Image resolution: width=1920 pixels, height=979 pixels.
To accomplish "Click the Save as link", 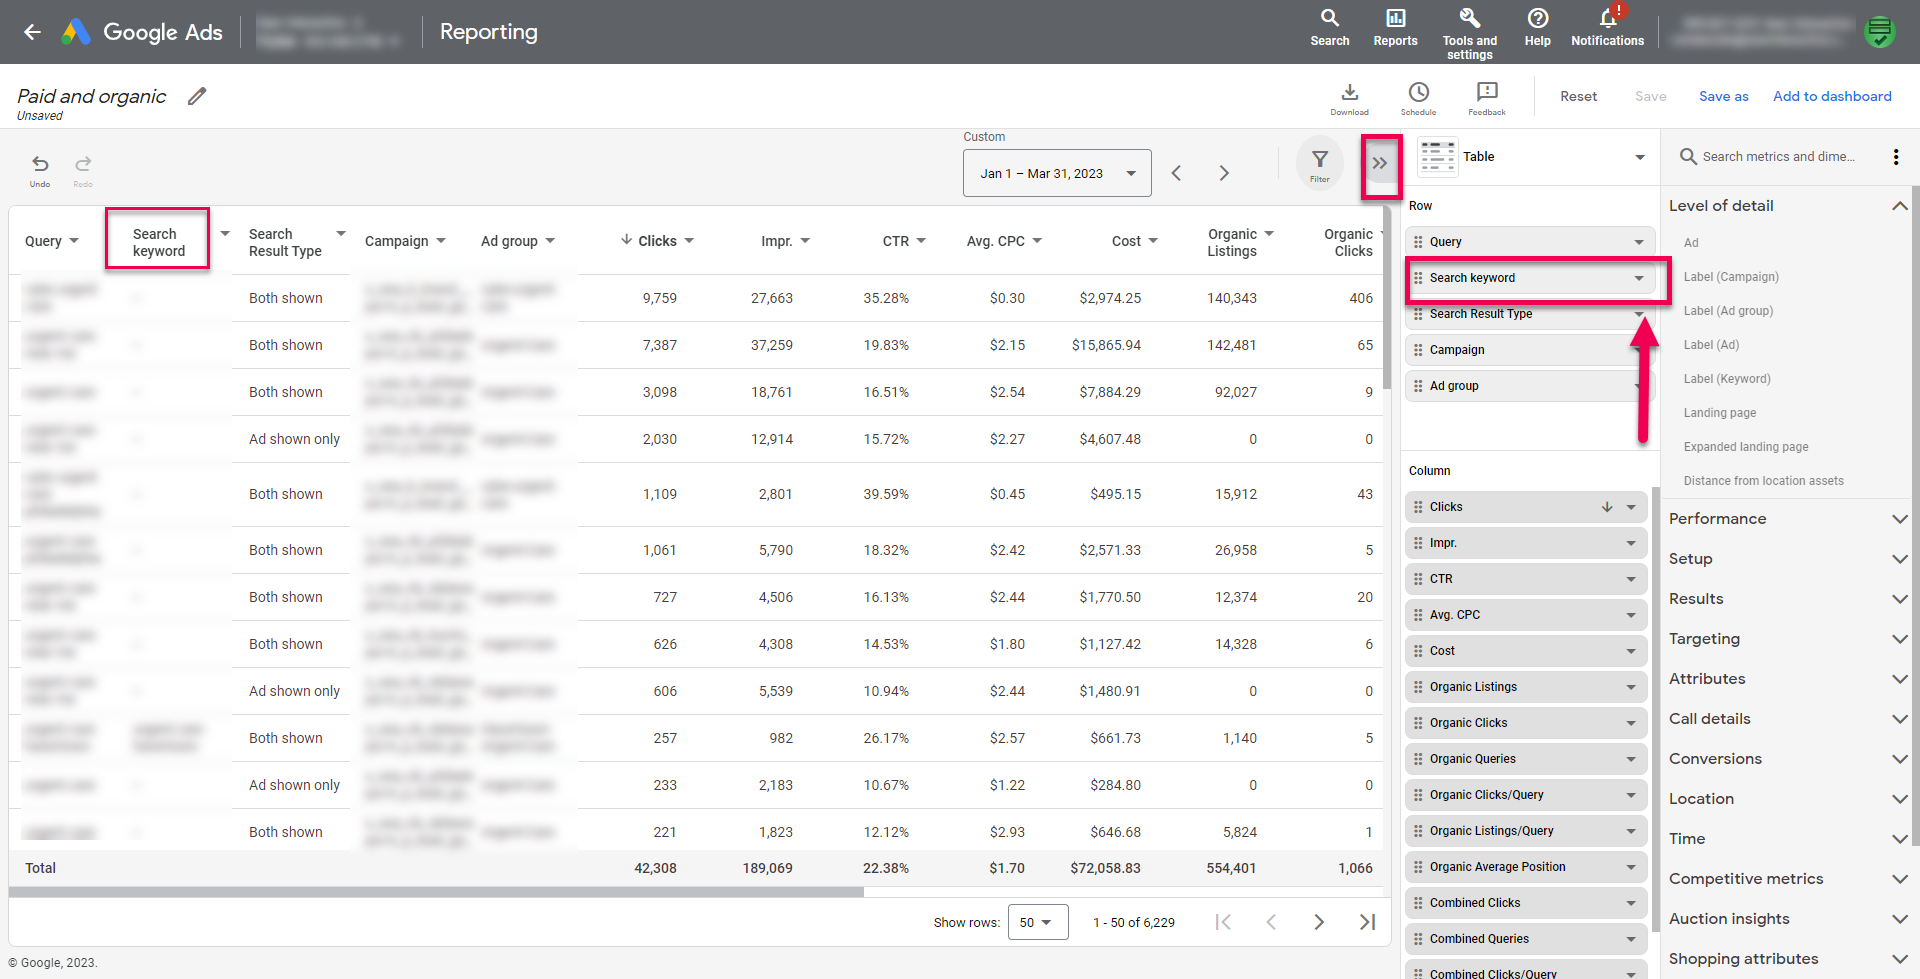I will (x=1723, y=96).
